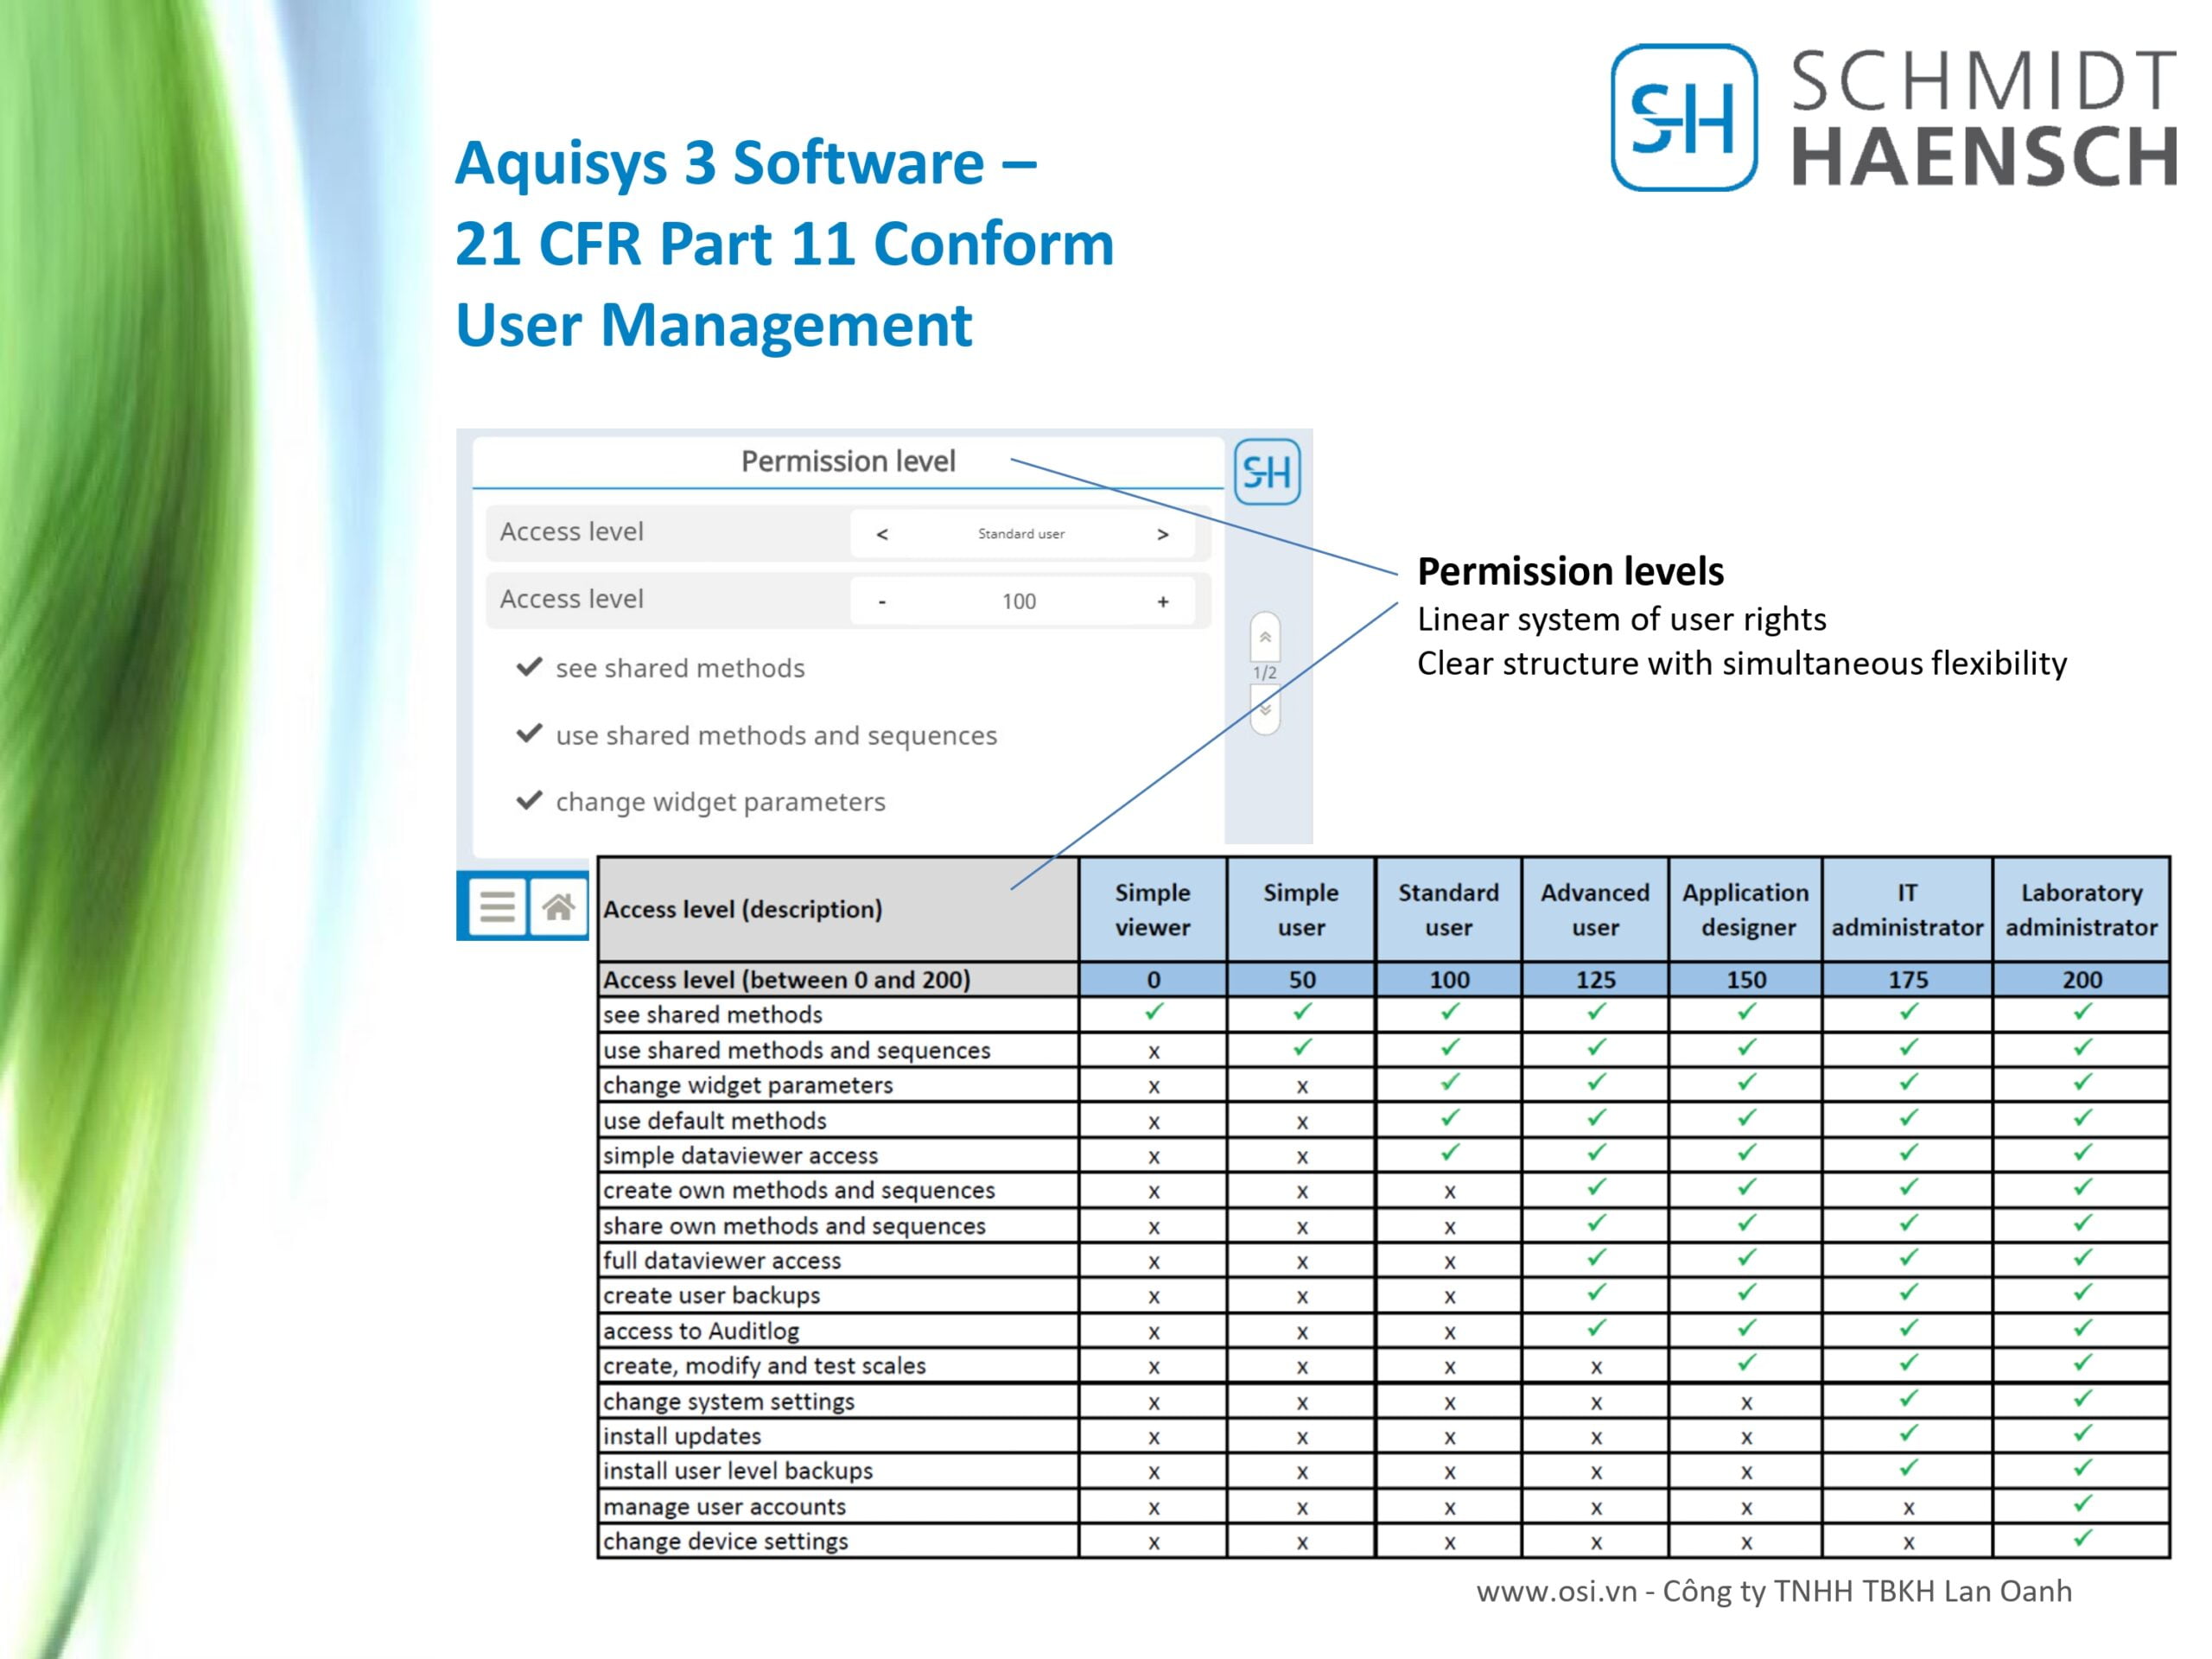Click the IT administrator column header
This screenshot has height=1659, width=2212.
[x=1908, y=909]
